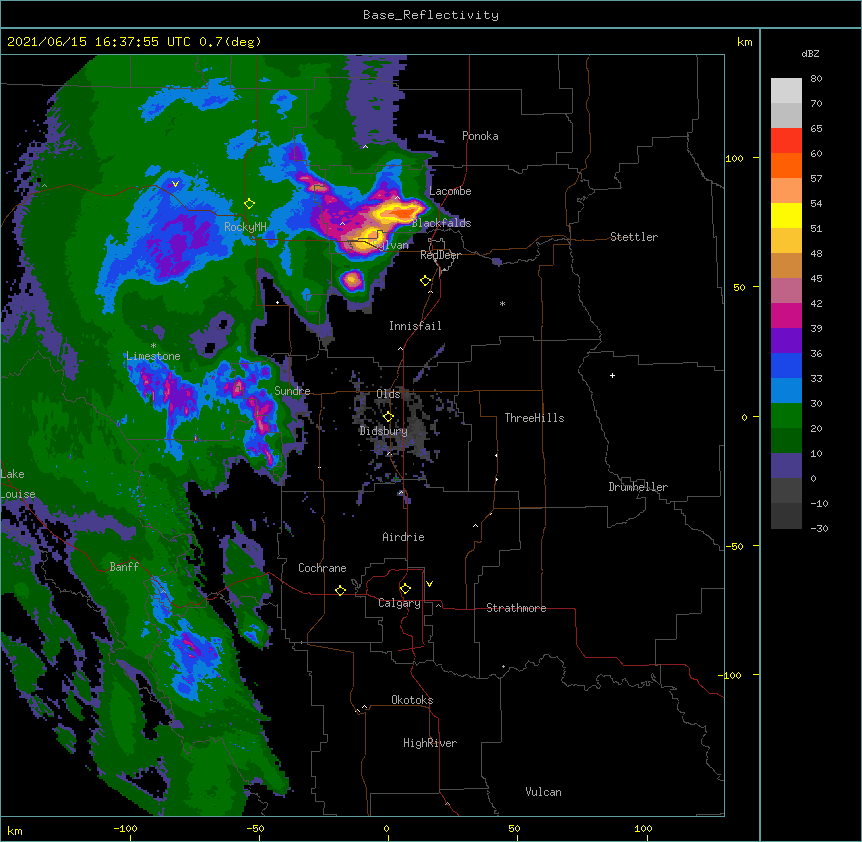This screenshot has width=862, height=842.
Task: Click the 50 tick label on right axis
Action: [739, 287]
